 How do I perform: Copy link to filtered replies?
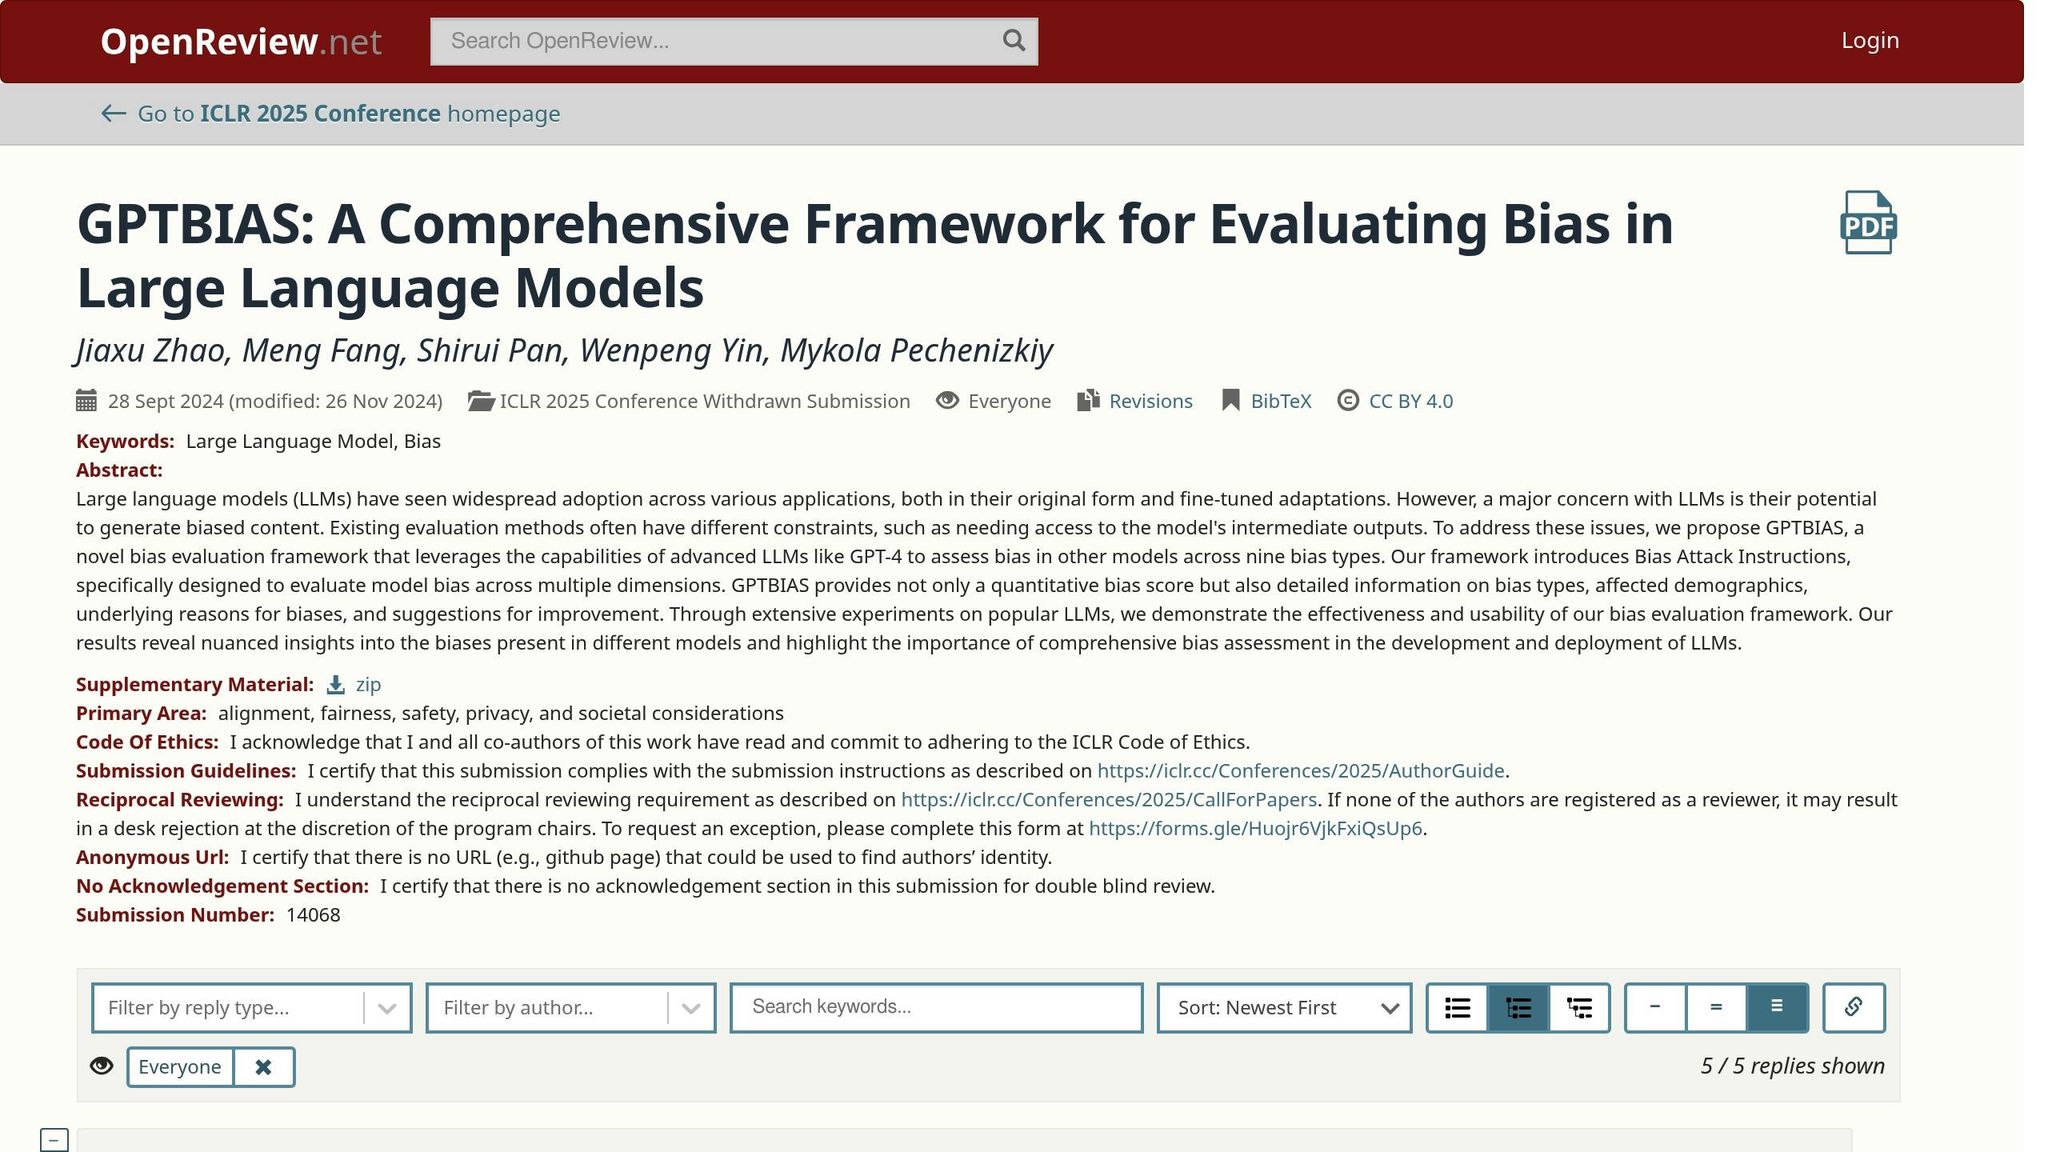(x=1853, y=1007)
